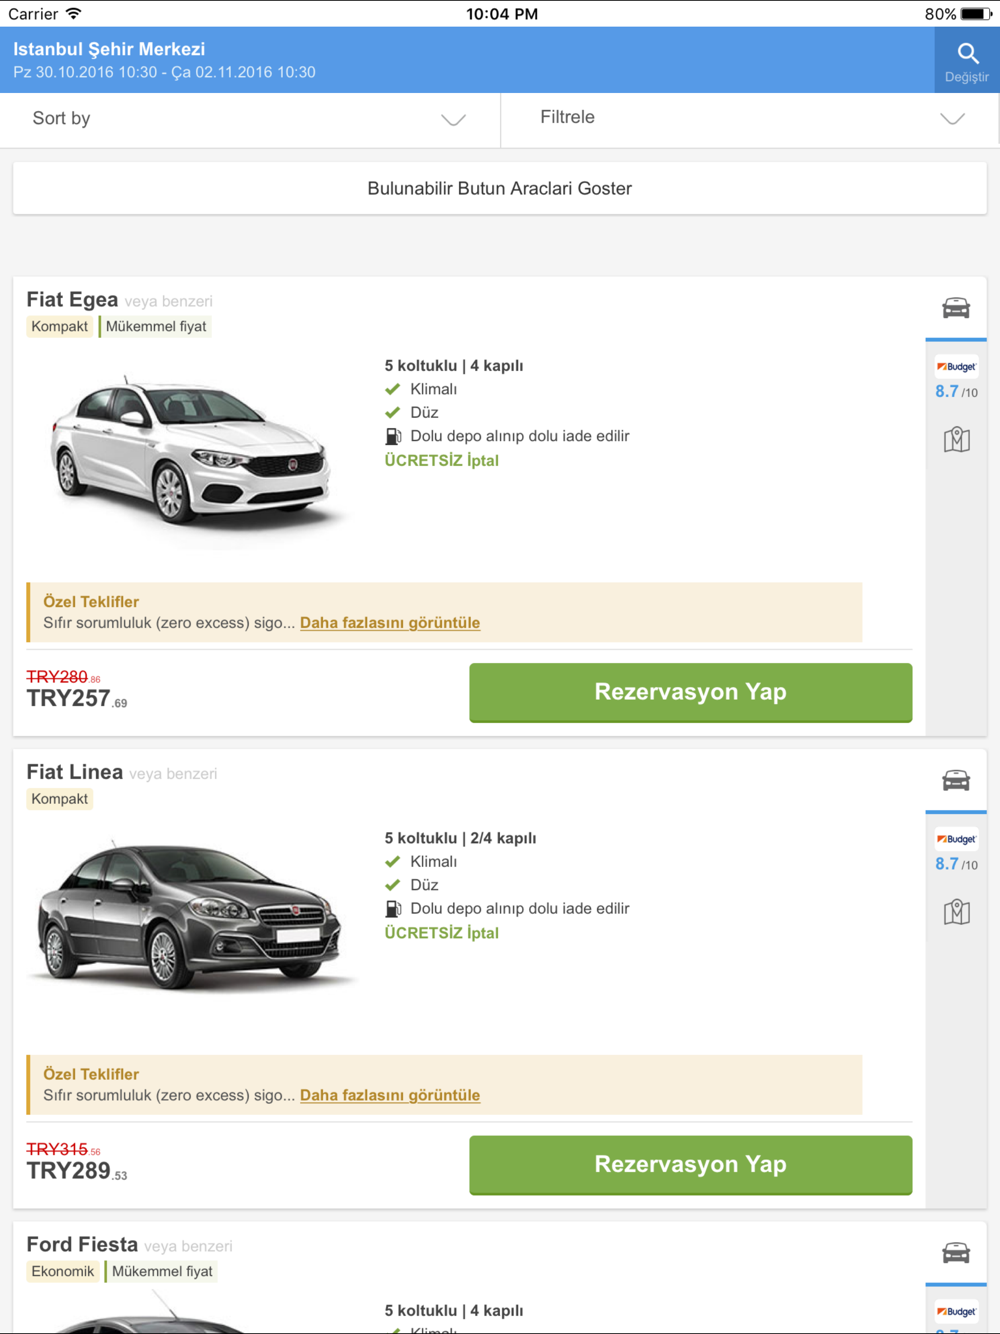The width and height of the screenshot is (1000, 1334).
Task: Select car details icon for Fiat Egea
Action: click(956, 308)
